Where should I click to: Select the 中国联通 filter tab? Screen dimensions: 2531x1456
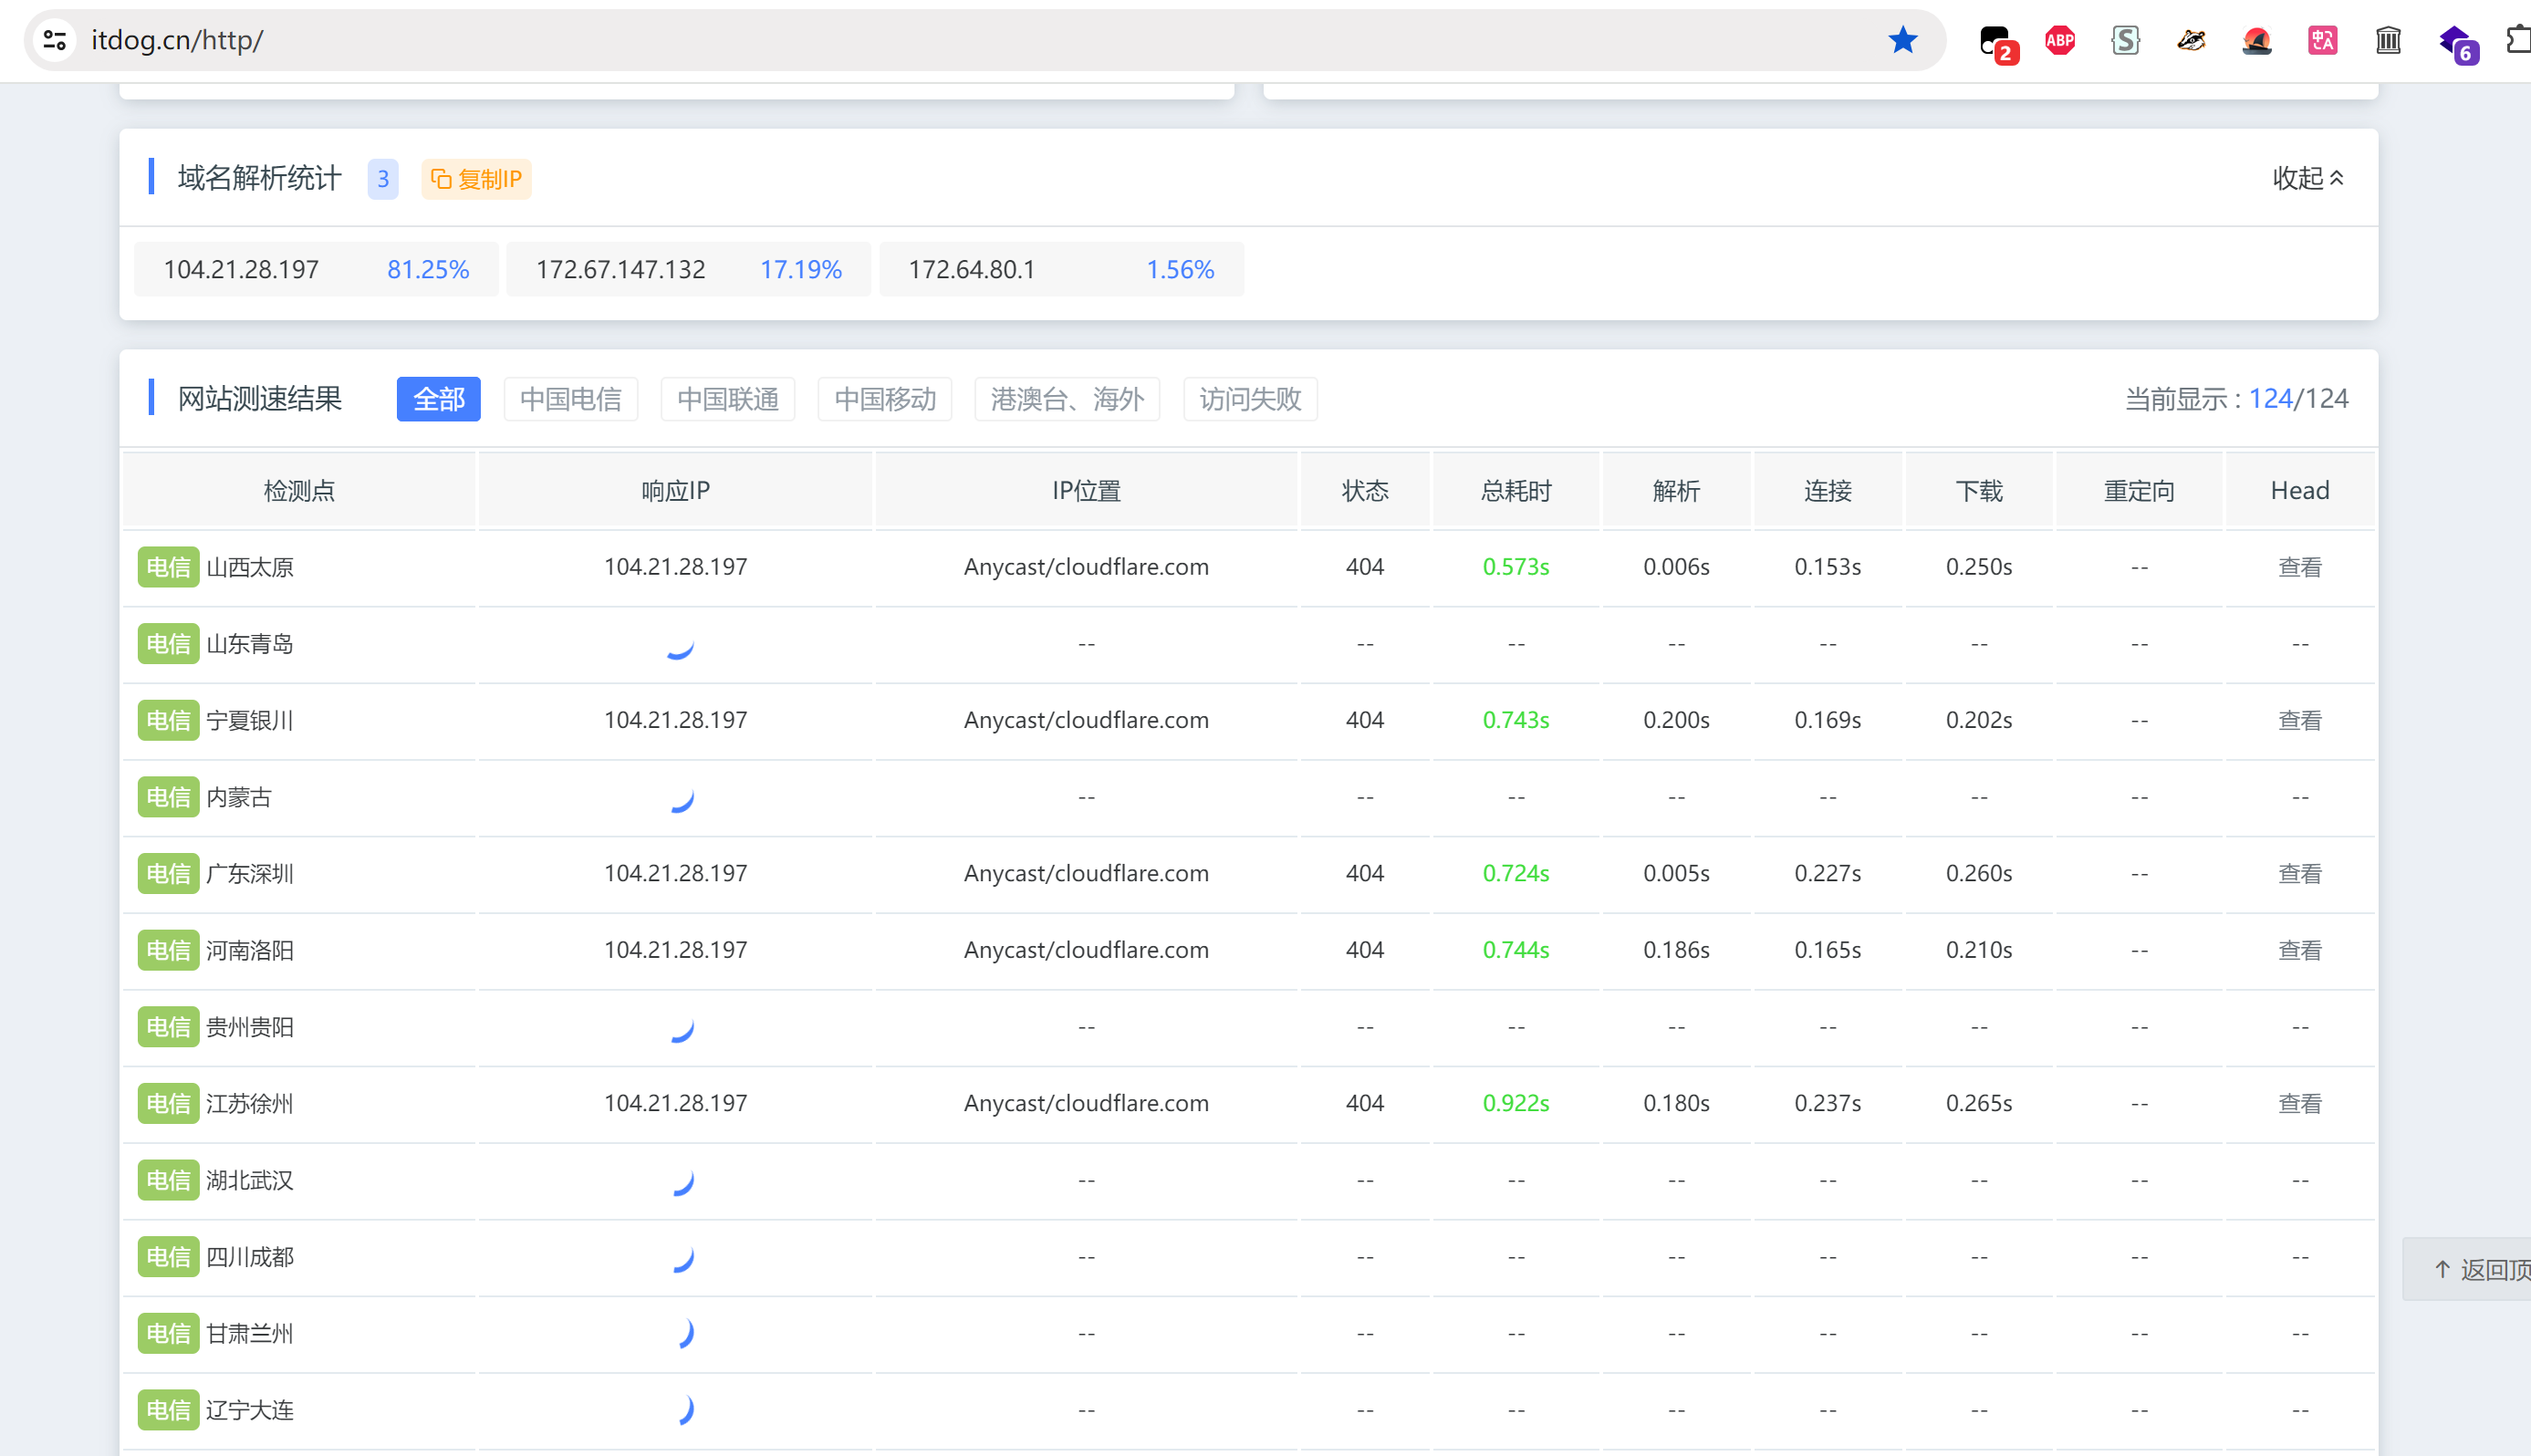727,399
